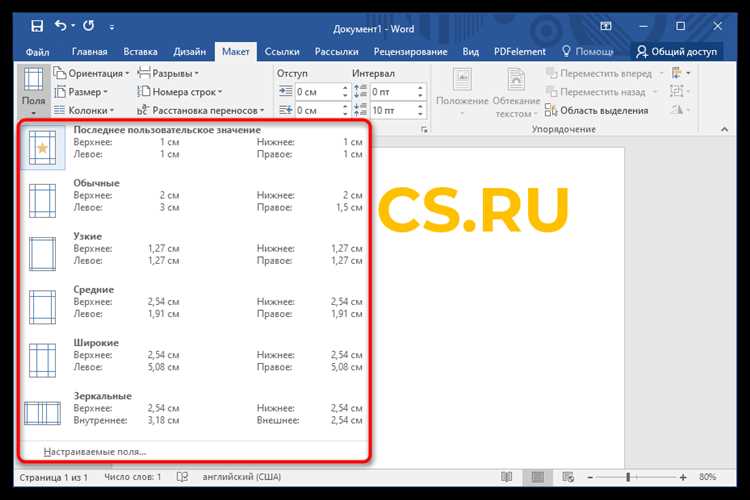Click the star margins thumbnail icon
The width and height of the screenshot is (750, 500).
pyautogui.click(x=43, y=148)
